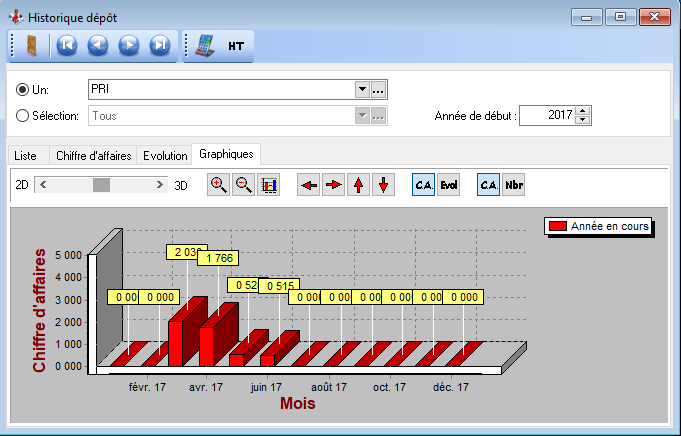681x436 pixels.
Task: Toggle the Nbr display button
Action: point(513,185)
